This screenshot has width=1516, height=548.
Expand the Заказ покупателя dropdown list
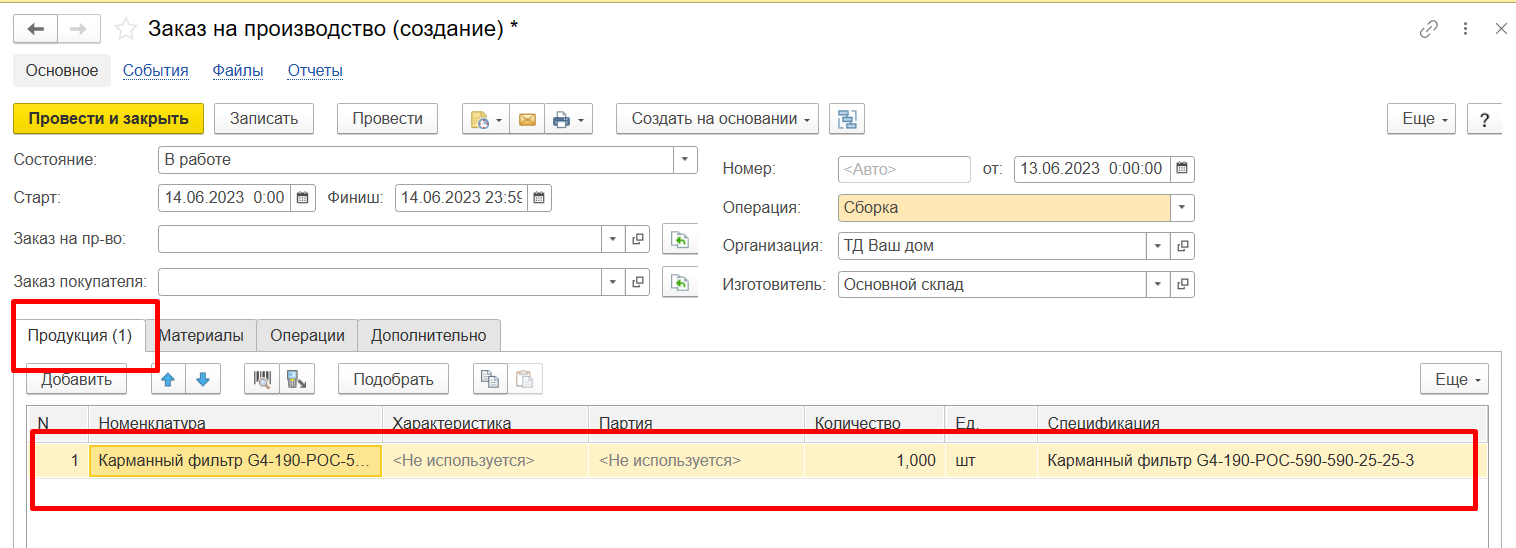pyautogui.click(x=613, y=282)
